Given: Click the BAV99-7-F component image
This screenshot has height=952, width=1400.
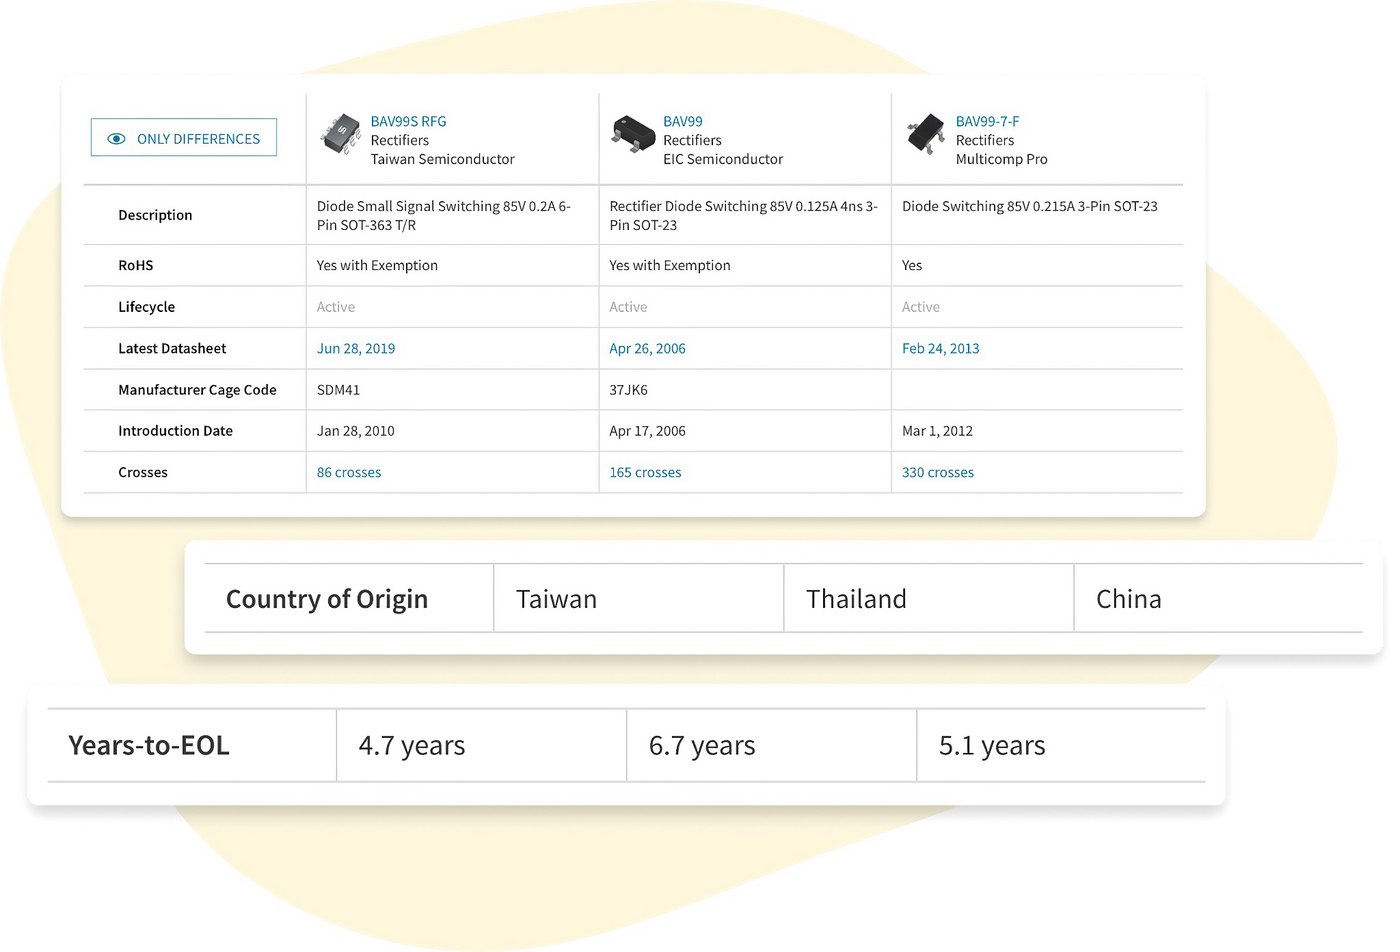Looking at the screenshot, I should tap(926, 134).
